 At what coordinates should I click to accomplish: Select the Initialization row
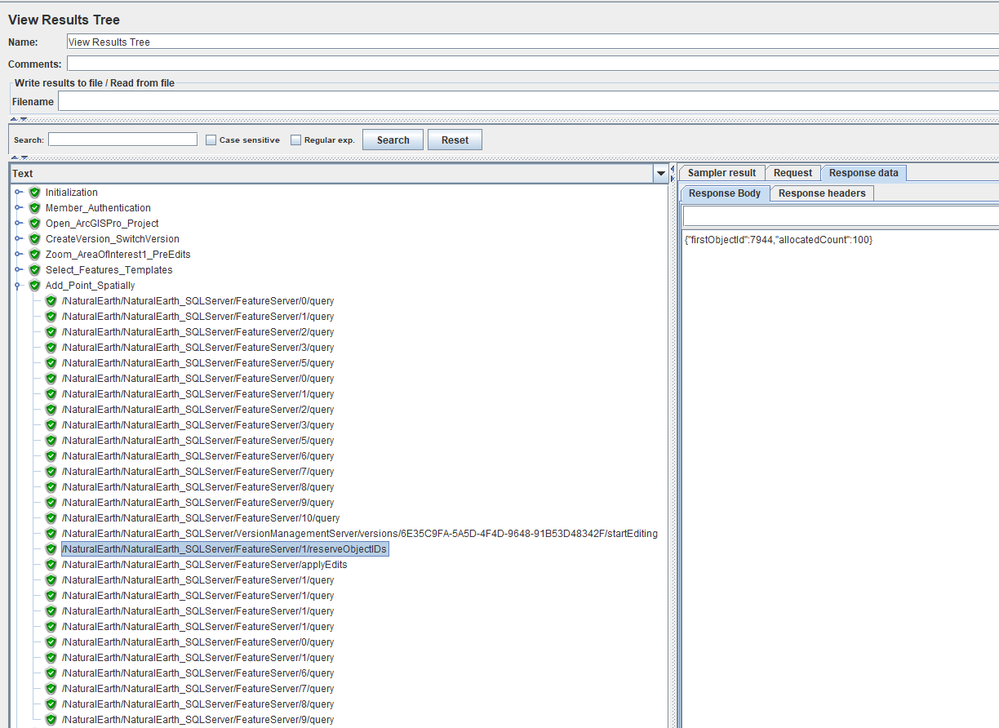71,192
